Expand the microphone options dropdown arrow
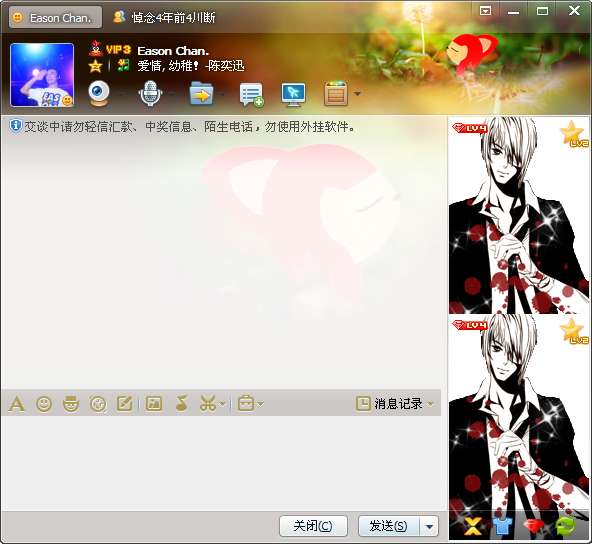592x544 pixels. [x=171, y=94]
